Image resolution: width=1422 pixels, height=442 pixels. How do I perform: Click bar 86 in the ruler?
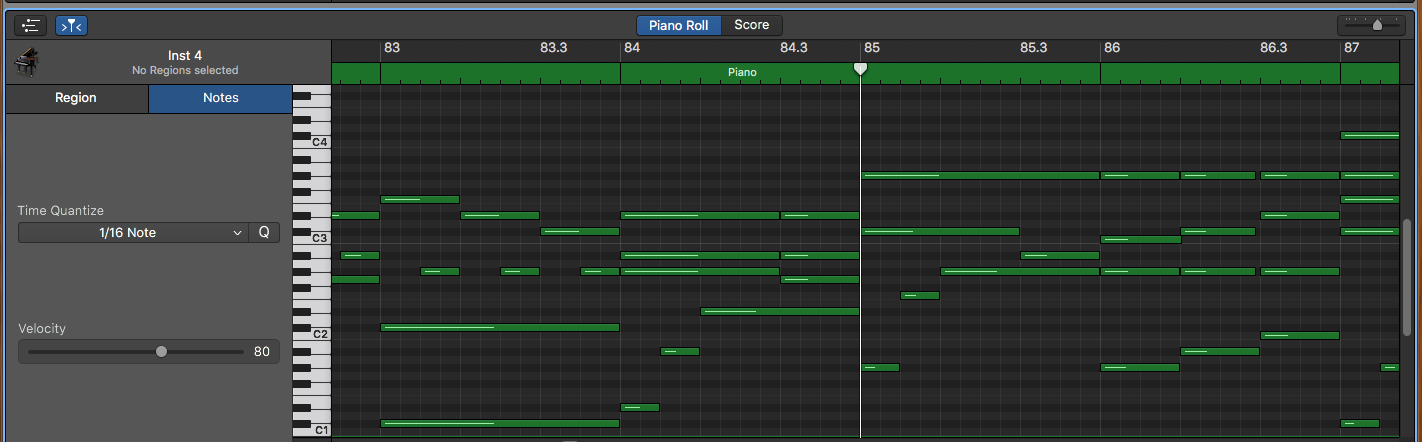tap(1112, 48)
